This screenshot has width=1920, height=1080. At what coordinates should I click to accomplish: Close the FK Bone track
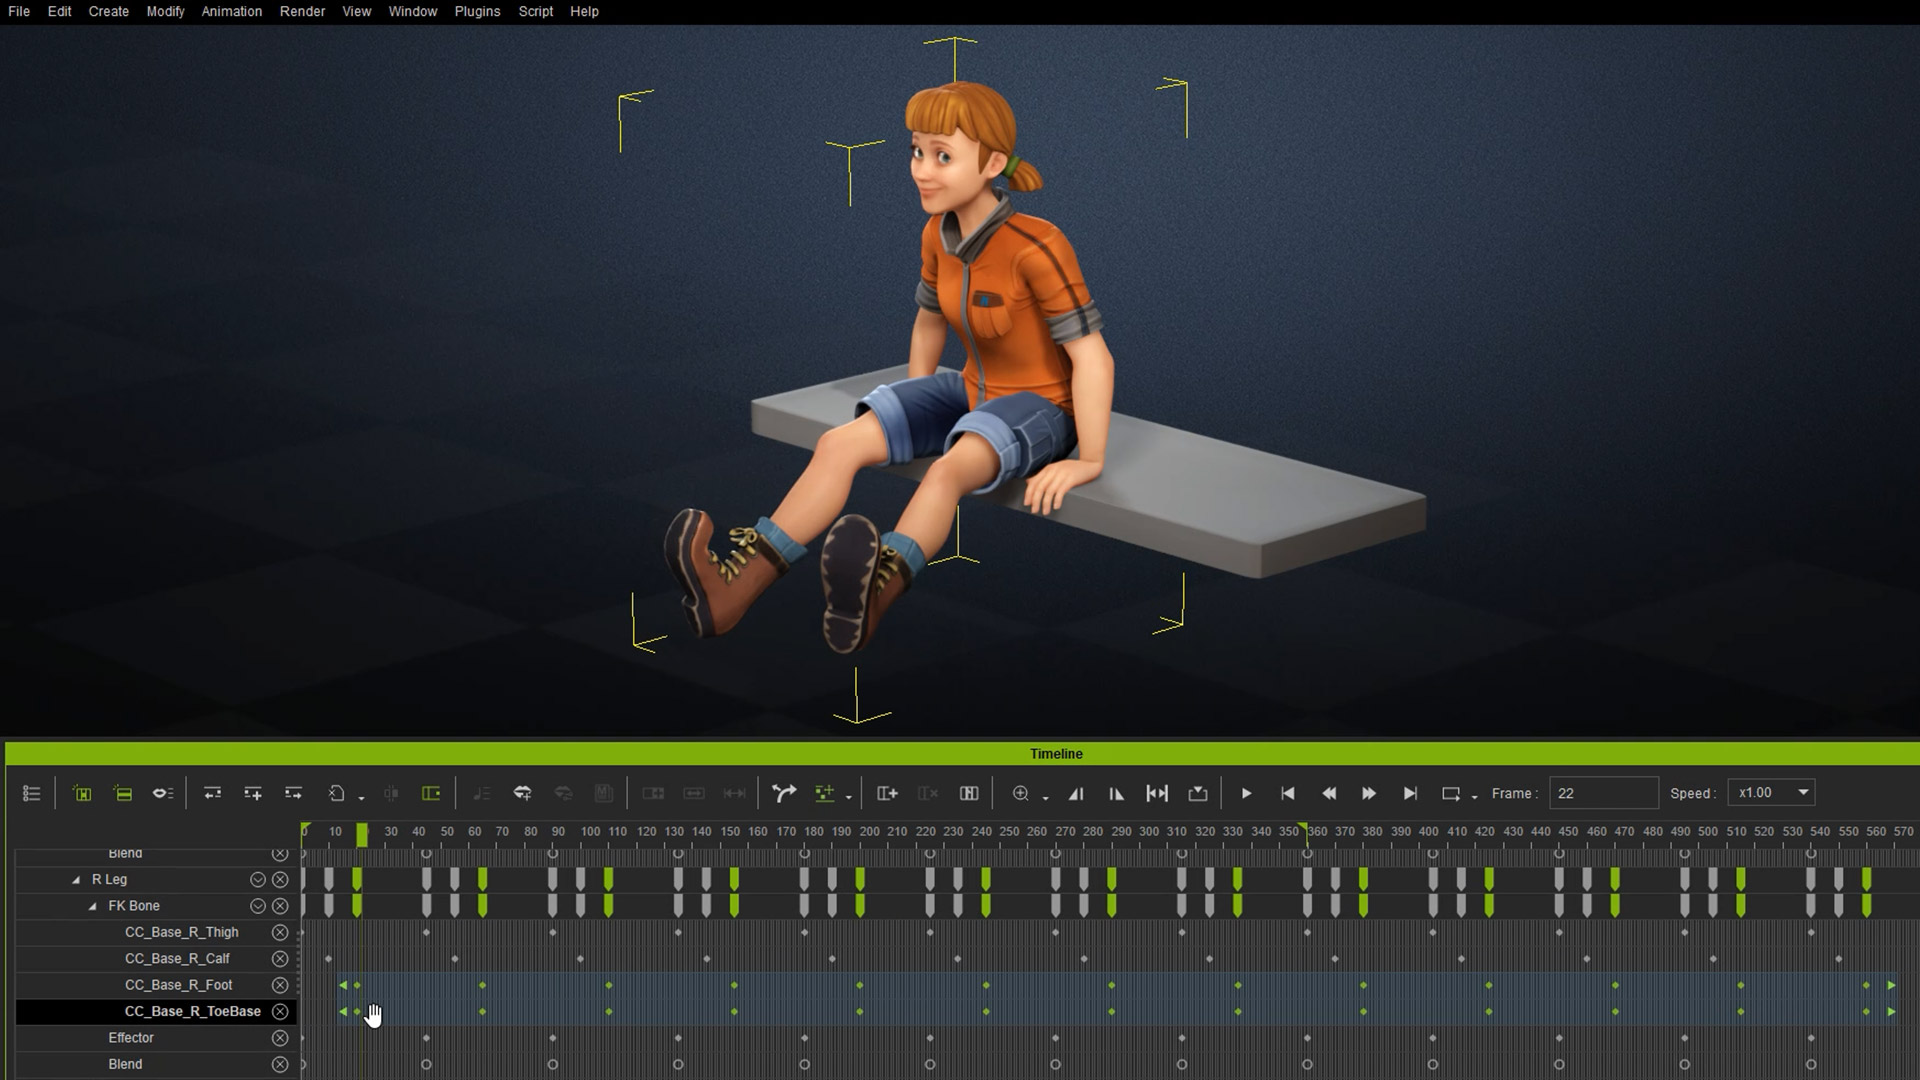click(x=280, y=906)
